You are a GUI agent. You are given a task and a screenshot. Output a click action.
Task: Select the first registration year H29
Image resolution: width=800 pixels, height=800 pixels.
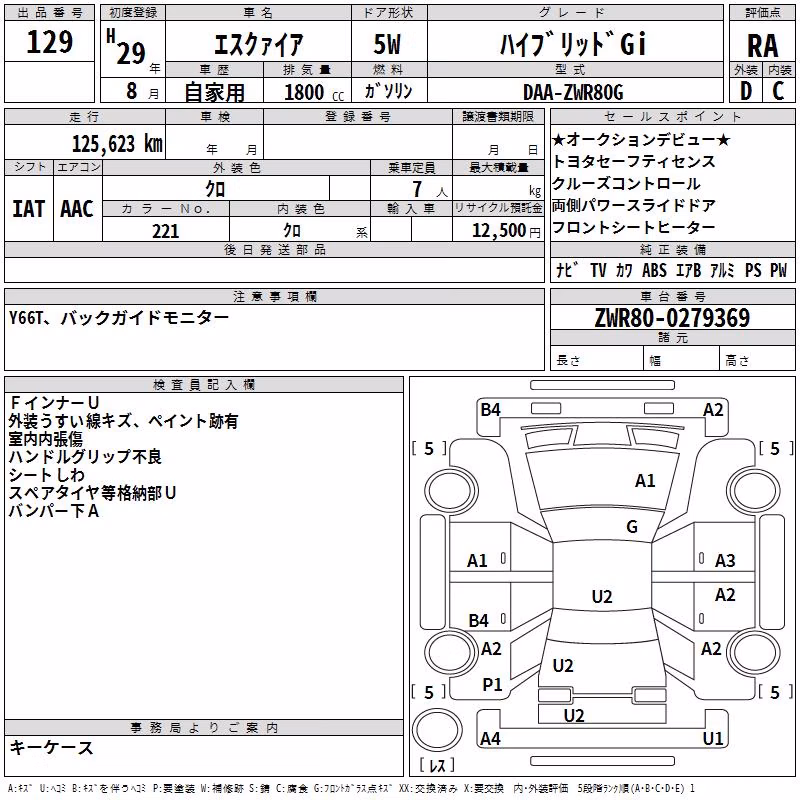tap(127, 47)
